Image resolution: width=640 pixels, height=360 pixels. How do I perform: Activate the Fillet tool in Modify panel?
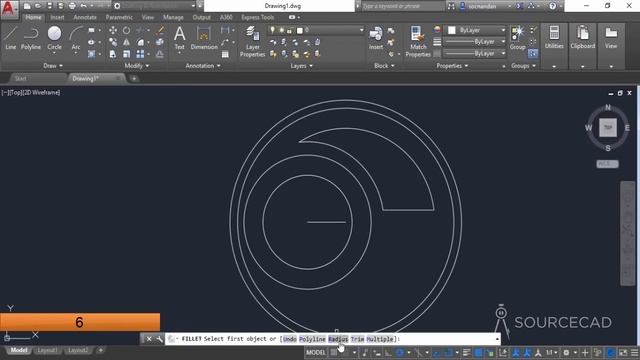coord(140,42)
